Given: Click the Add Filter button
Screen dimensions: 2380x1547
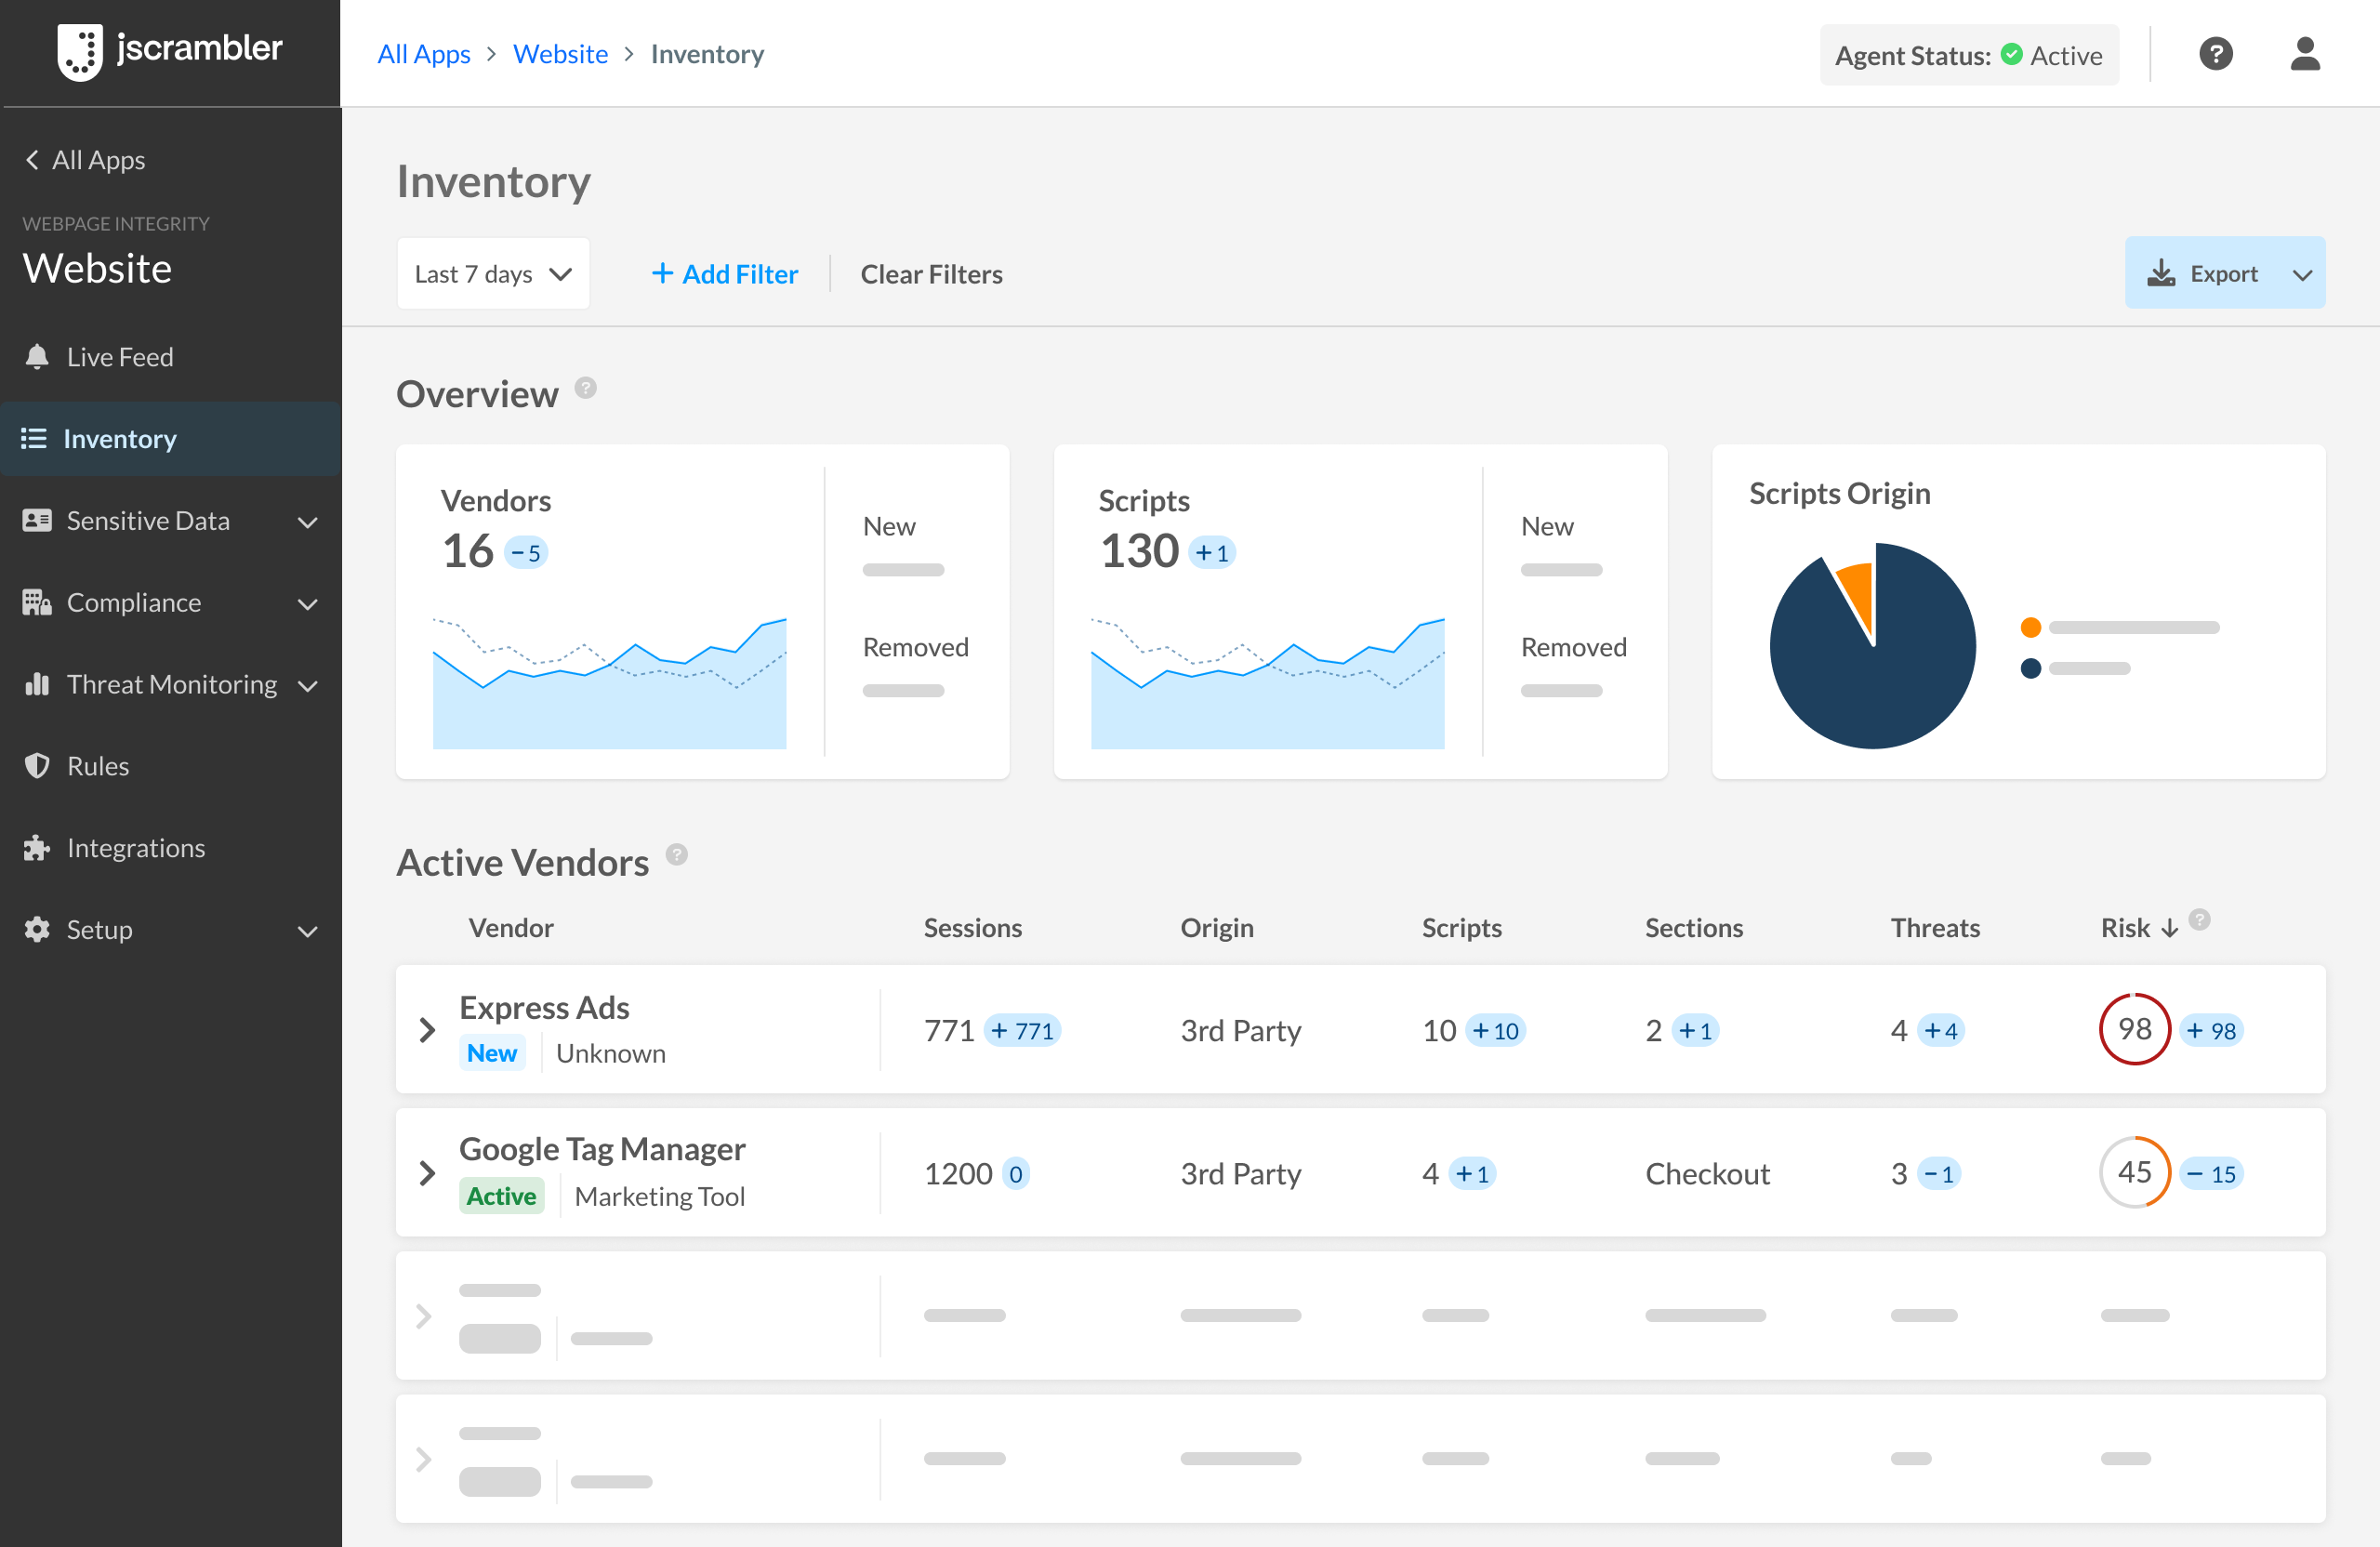Looking at the screenshot, I should 725,274.
